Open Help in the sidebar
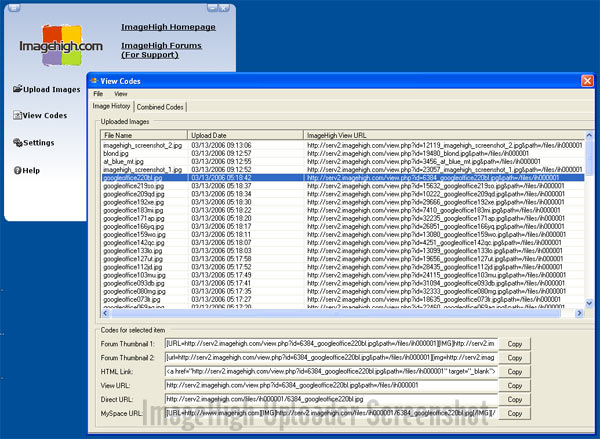 26,170
